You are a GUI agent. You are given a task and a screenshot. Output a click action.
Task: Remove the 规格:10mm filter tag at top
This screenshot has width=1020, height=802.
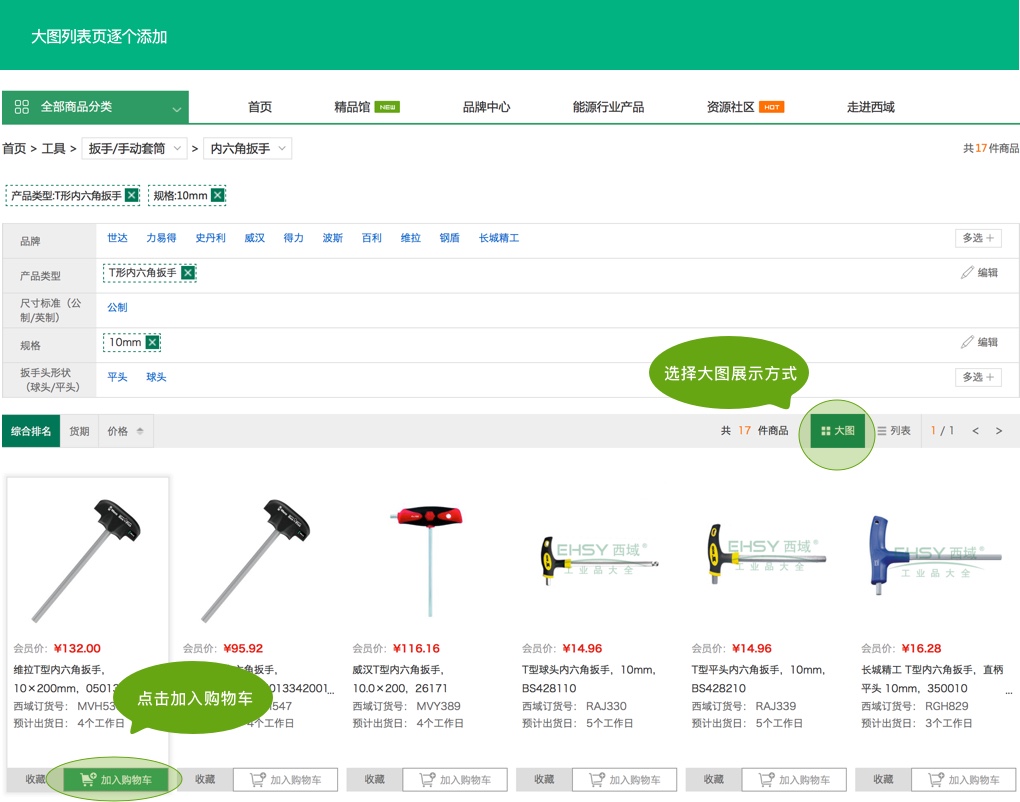218,195
